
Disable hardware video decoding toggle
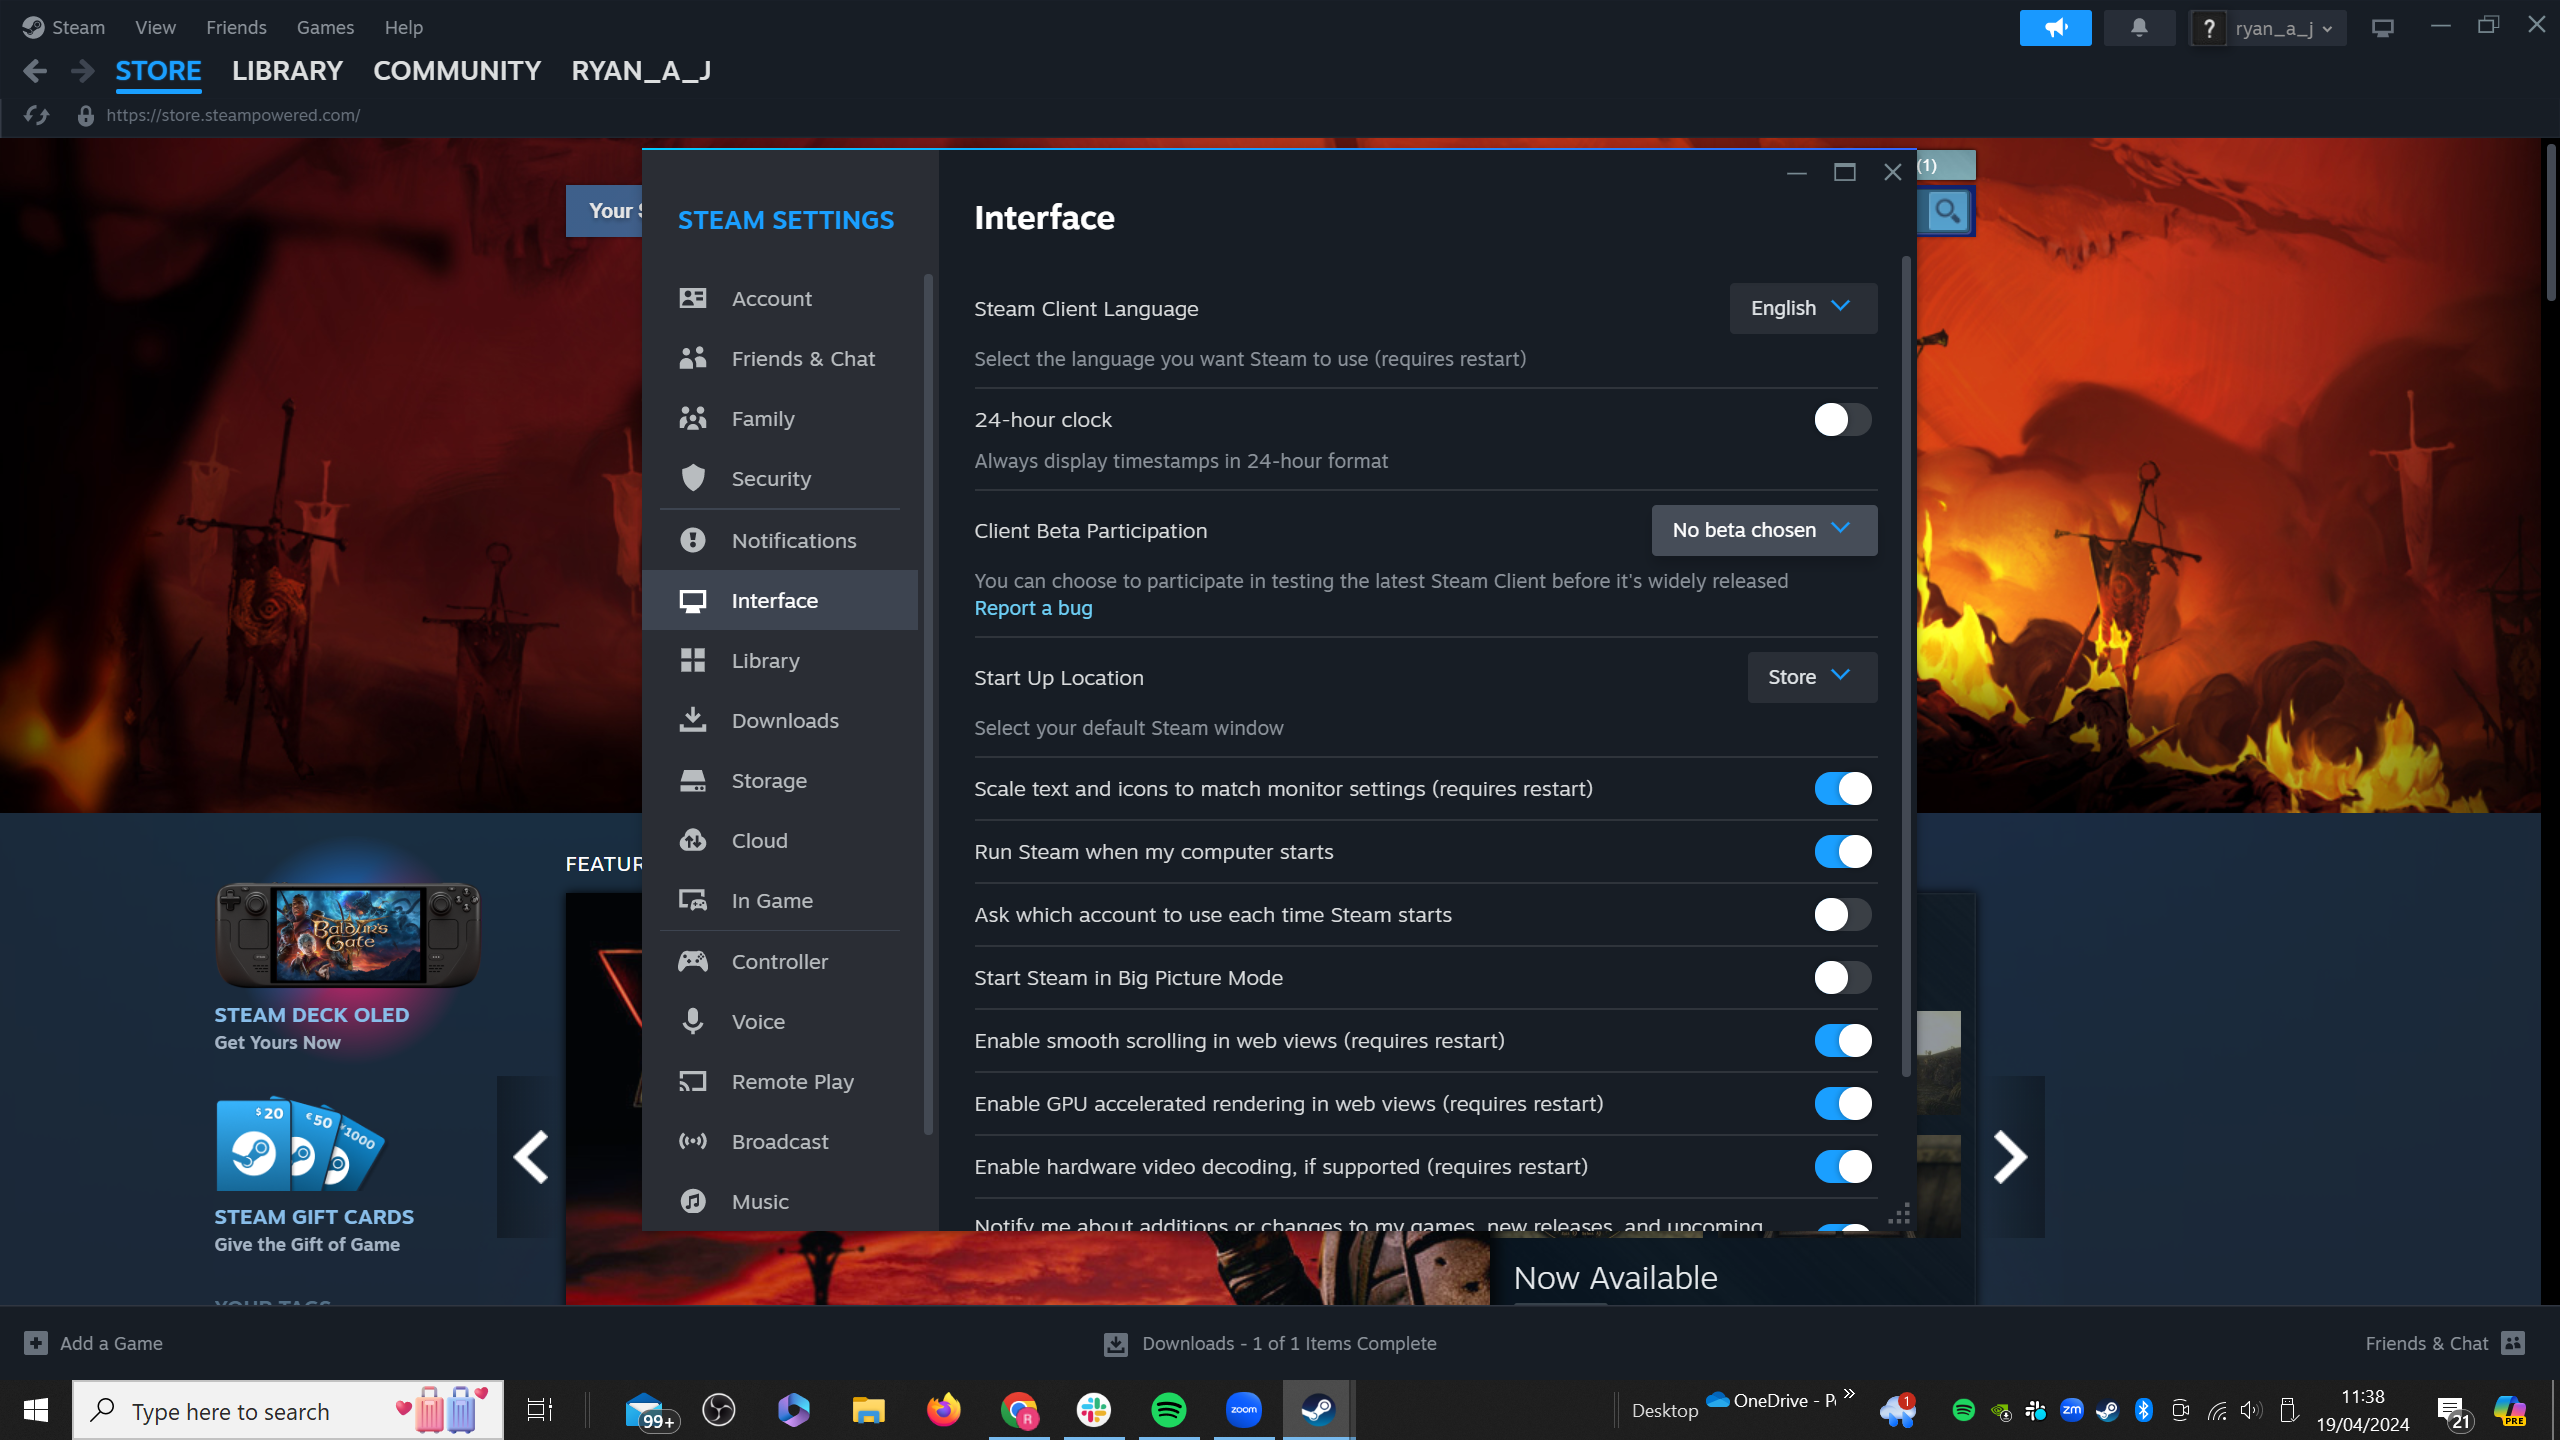(1842, 1166)
